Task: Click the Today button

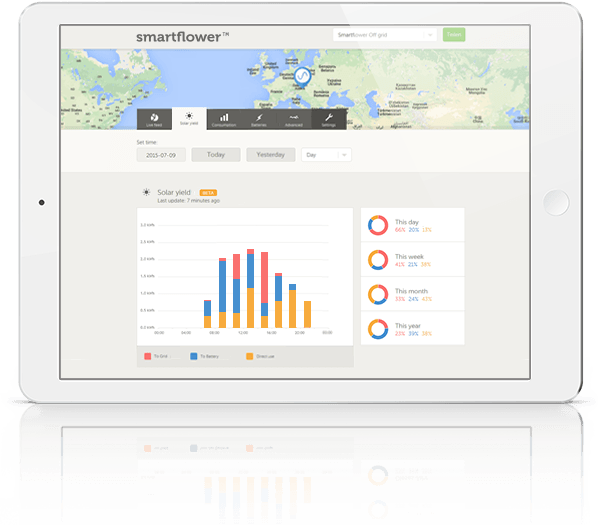Action: click(x=216, y=155)
